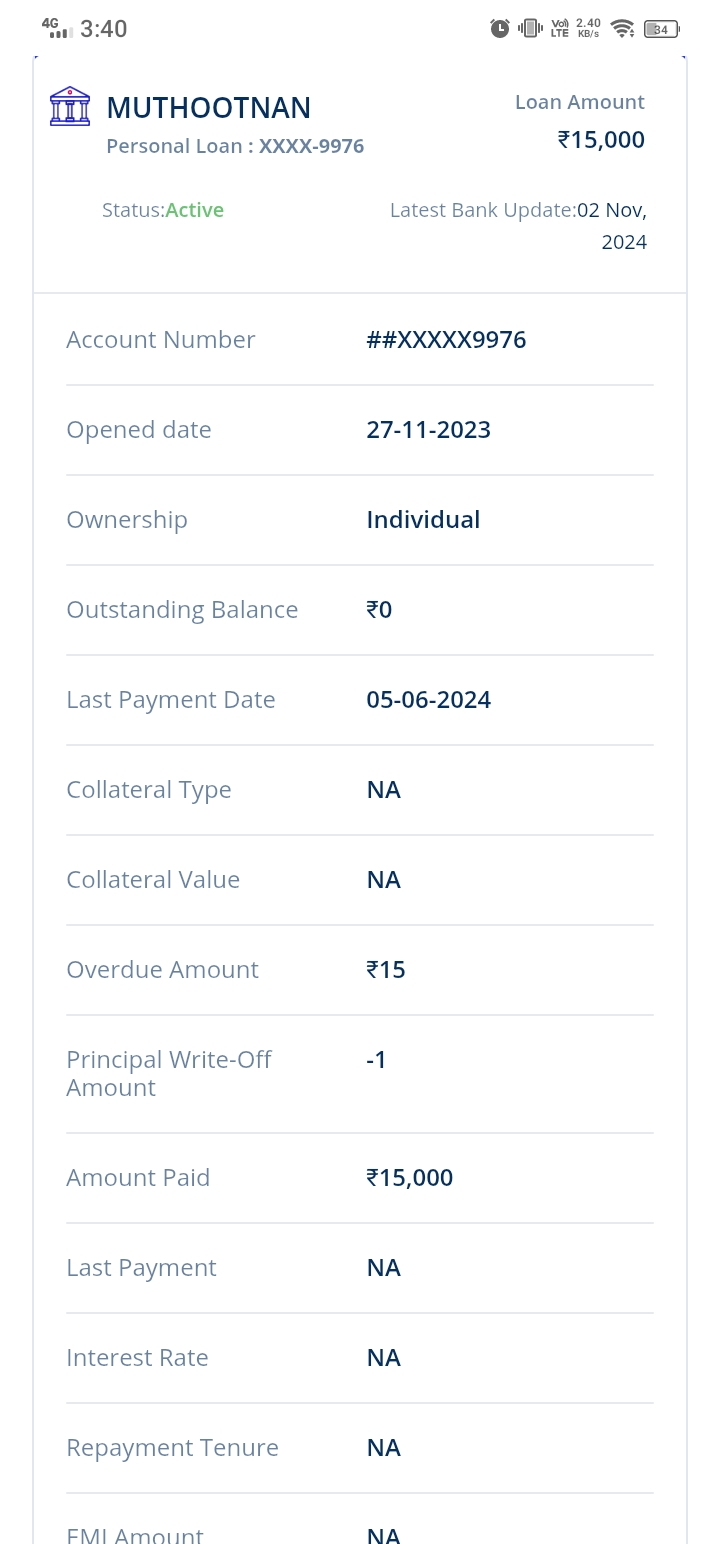The height and width of the screenshot is (1544, 720).
Task: Tap the ₹15,000 Loan Amount at top
Action: pos(601,140)
